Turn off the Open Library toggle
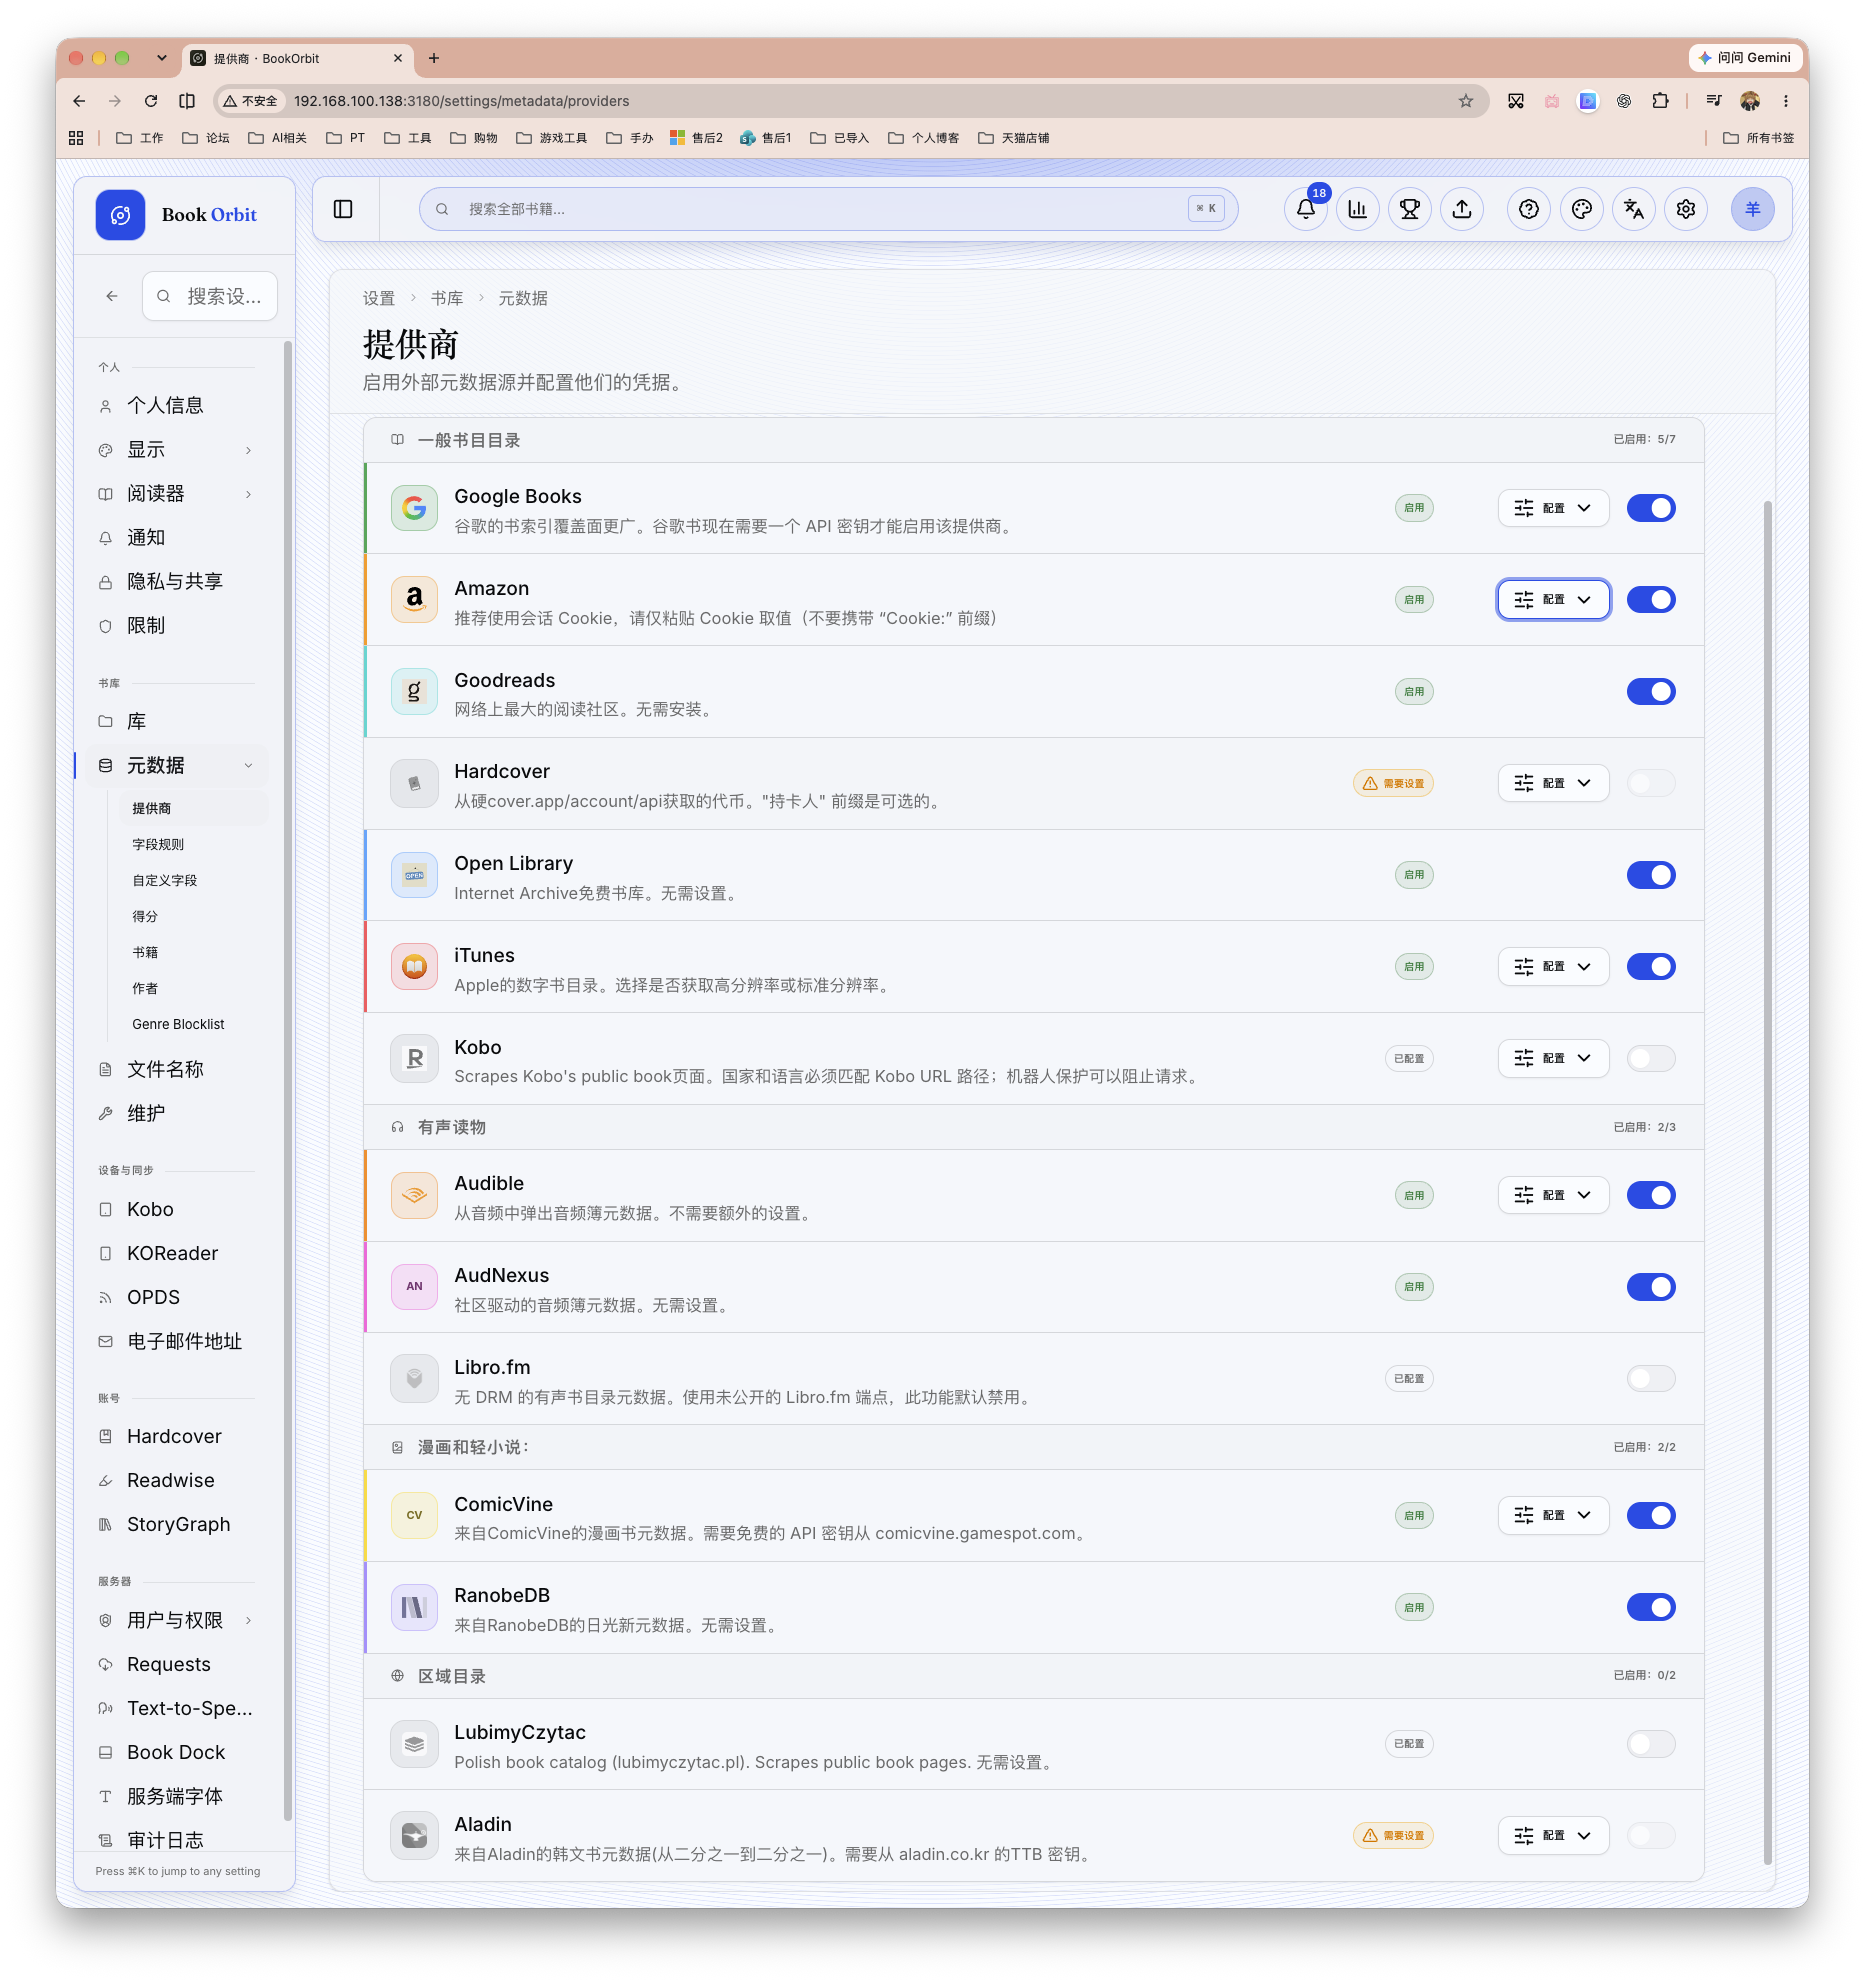 tap(1651, 875)
